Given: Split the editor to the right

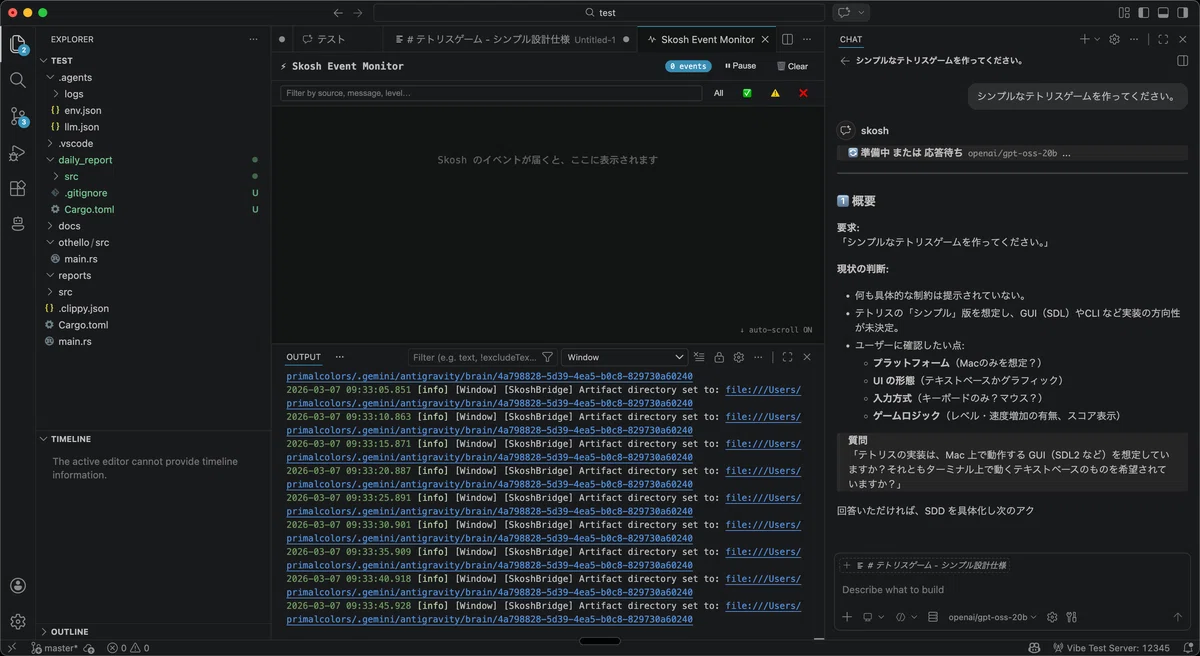Looking at the screenshot, I should [787, 40].
